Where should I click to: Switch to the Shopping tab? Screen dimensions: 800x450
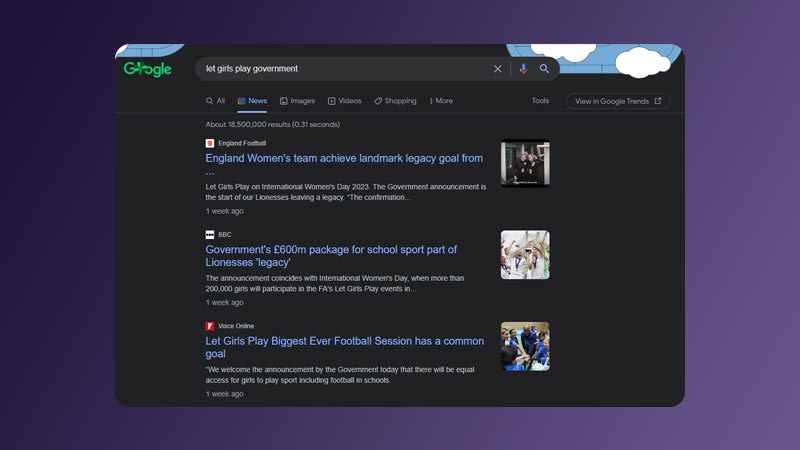coord(395,101)
